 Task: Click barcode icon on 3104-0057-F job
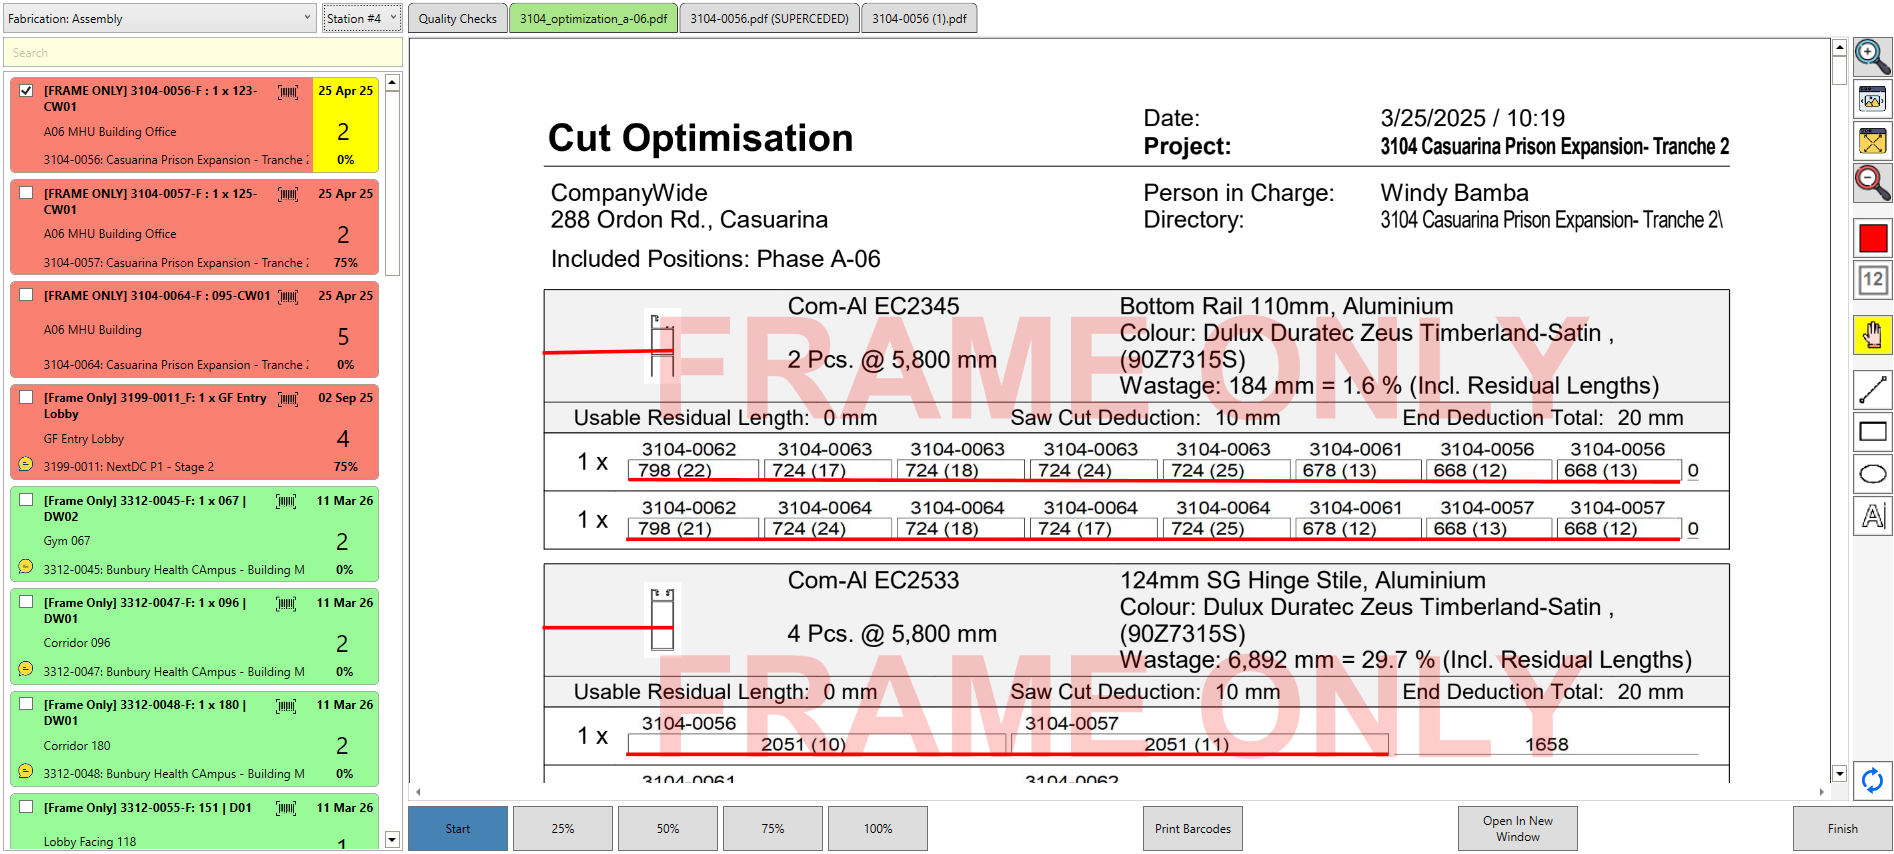click(x=288, y=194)
